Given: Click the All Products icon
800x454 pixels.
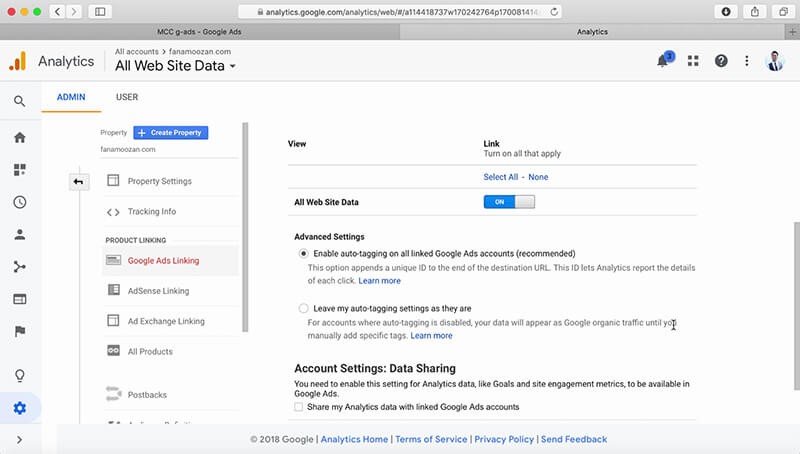Looking at the screenshot, I should [113, 351].
